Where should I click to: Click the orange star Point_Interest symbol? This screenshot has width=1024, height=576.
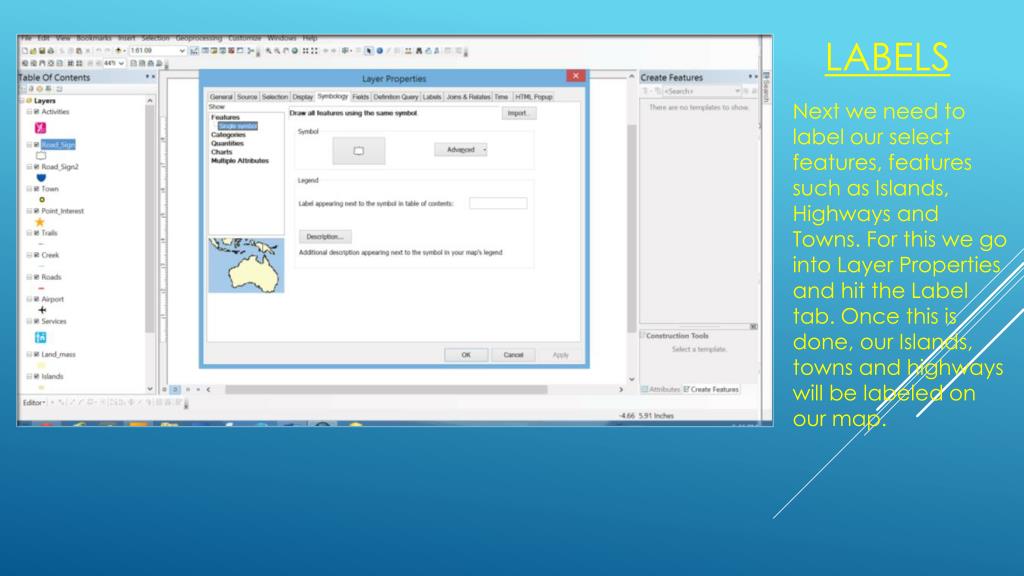(x=40, y=222)
